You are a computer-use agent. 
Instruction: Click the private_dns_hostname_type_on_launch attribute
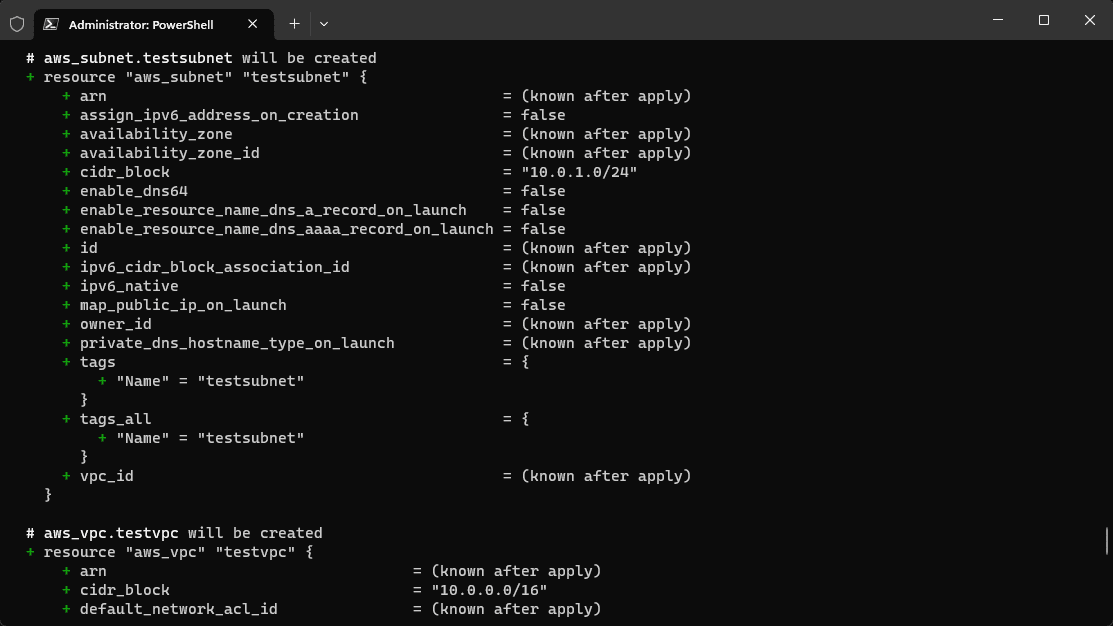tap(237, 343)
